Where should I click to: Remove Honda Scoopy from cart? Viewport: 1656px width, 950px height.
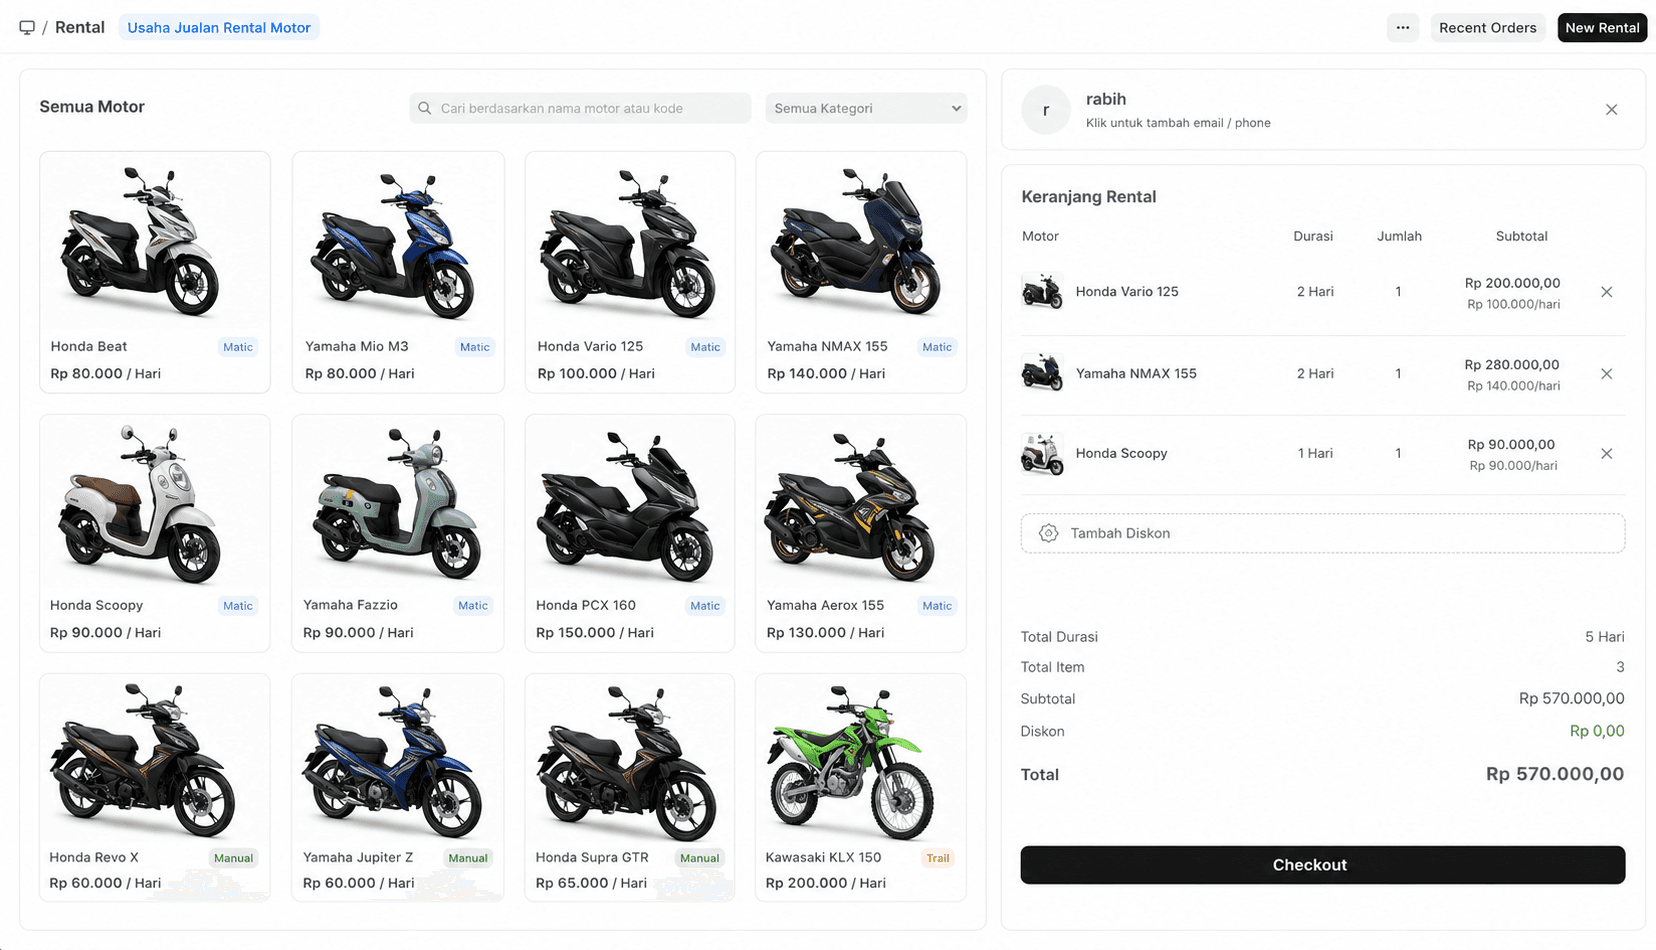[1607, 454]
